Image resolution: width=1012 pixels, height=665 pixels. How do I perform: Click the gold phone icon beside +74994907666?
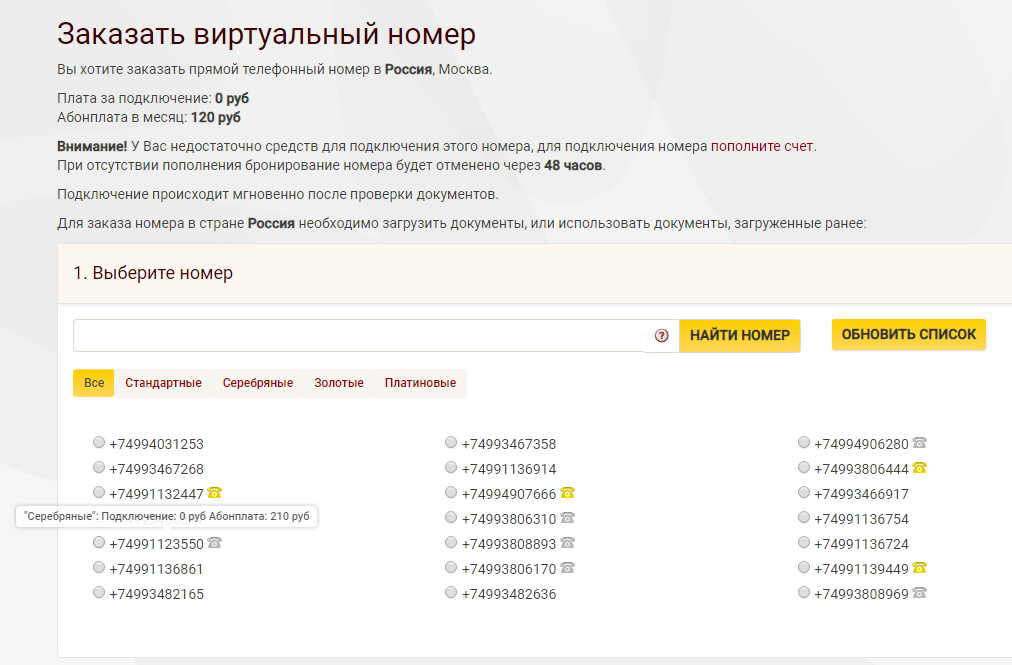[x=567, y=493]
